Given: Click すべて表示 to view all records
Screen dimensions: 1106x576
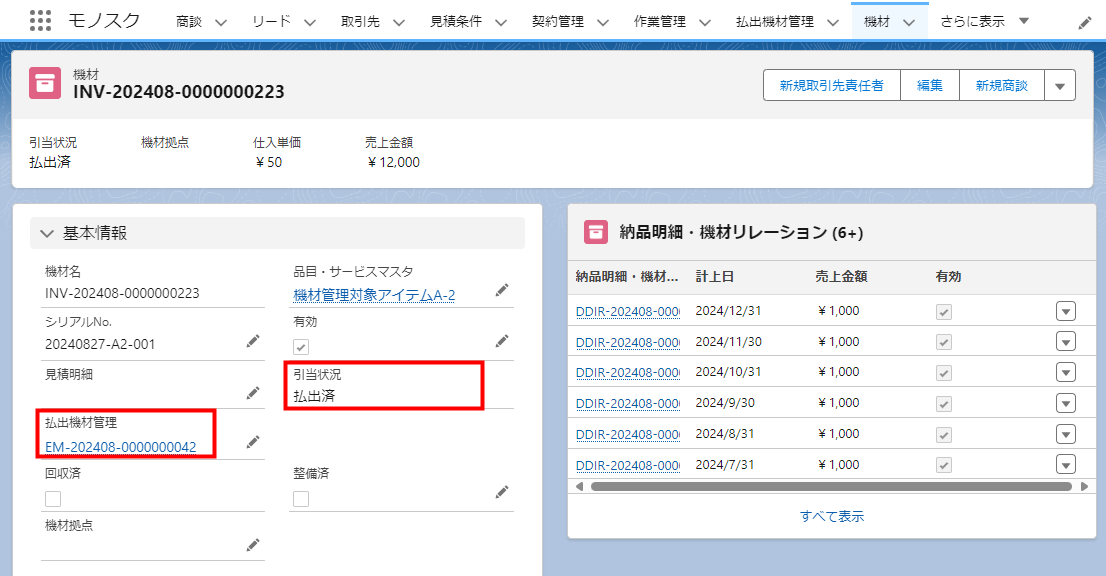Looking at the screenshot, I should [831, 517].
